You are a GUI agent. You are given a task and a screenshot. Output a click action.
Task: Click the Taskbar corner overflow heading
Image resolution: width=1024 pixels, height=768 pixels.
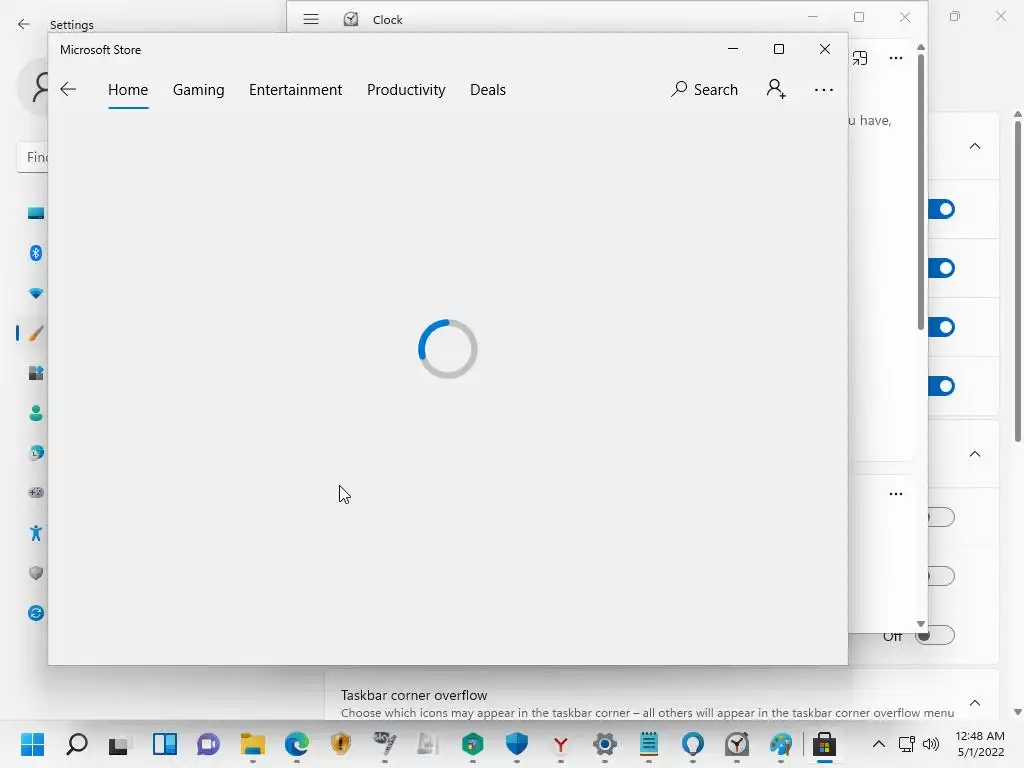point(414,695)
